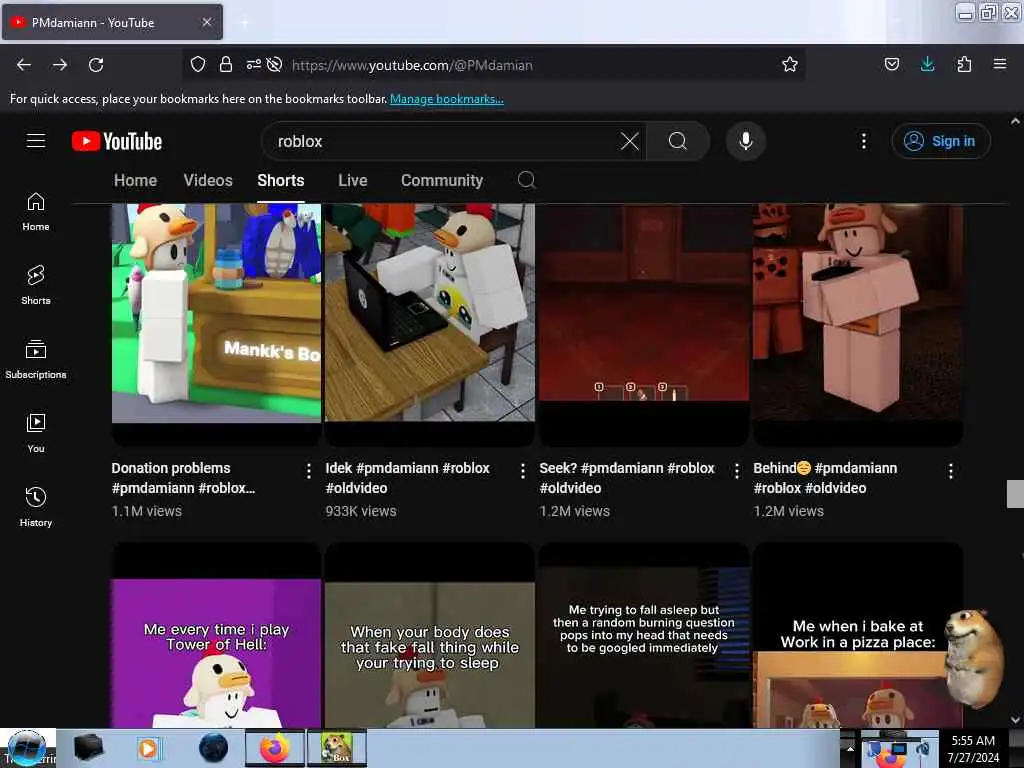
Task: Open the site permissions icon in address bar
Action: [253, 64]
